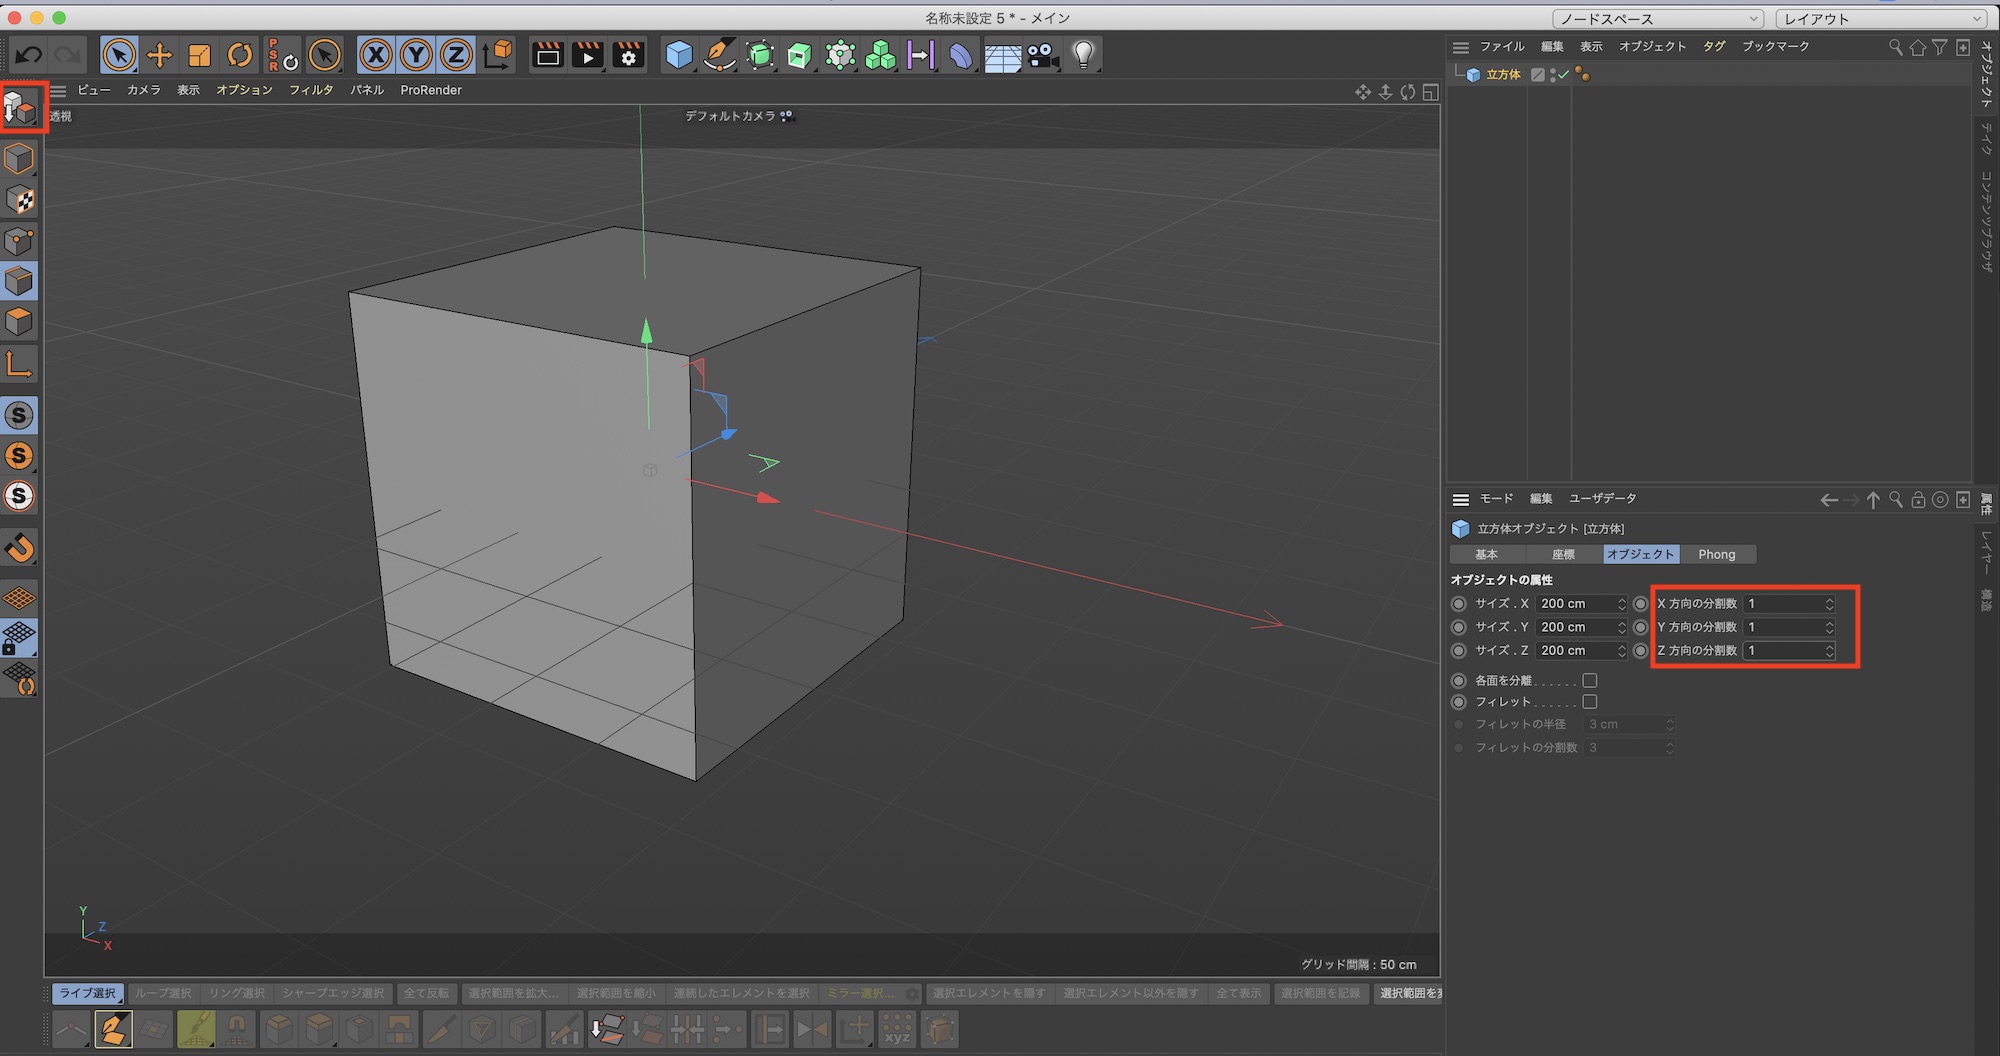Open the Edit Render Settings icon
This screenshot has height=1056, width=2000.
628,55
